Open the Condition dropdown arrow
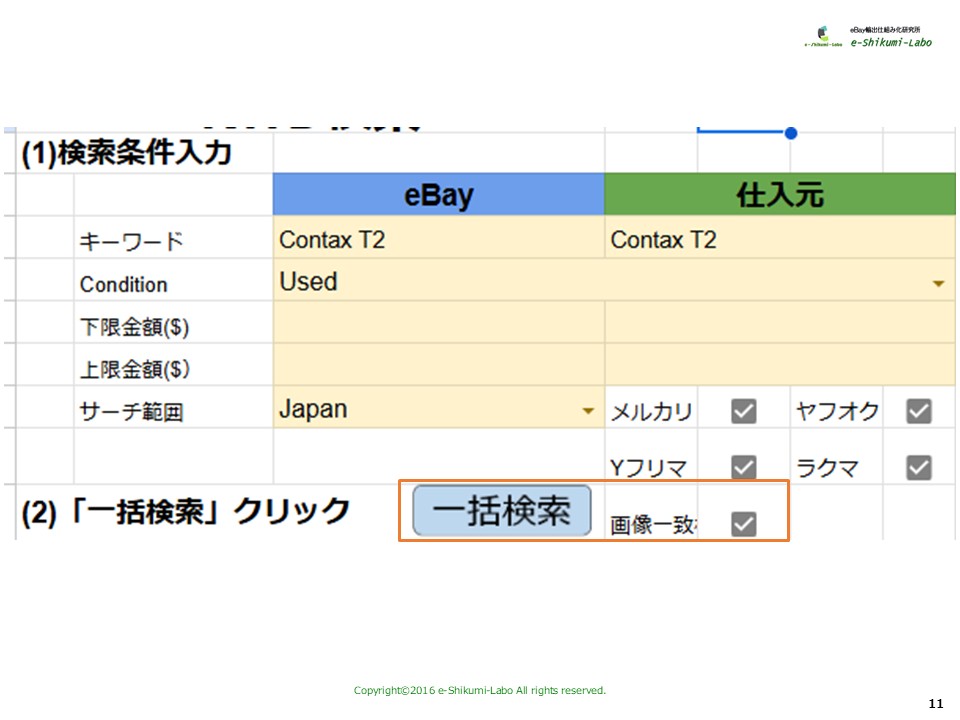Screen dimensions: 960x720 tap(938, 283)
